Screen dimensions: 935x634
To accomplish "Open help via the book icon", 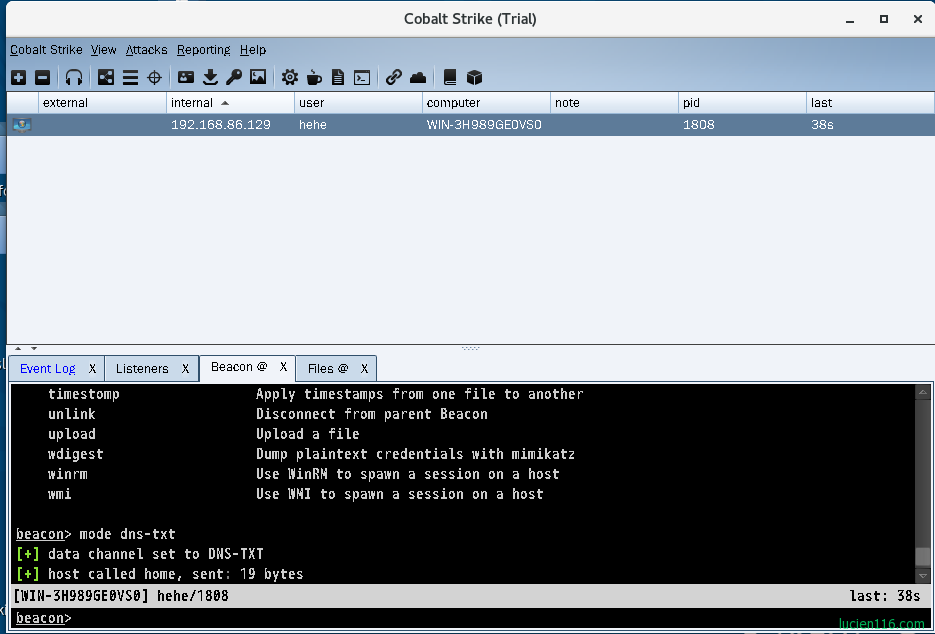I will coord(450,77).
